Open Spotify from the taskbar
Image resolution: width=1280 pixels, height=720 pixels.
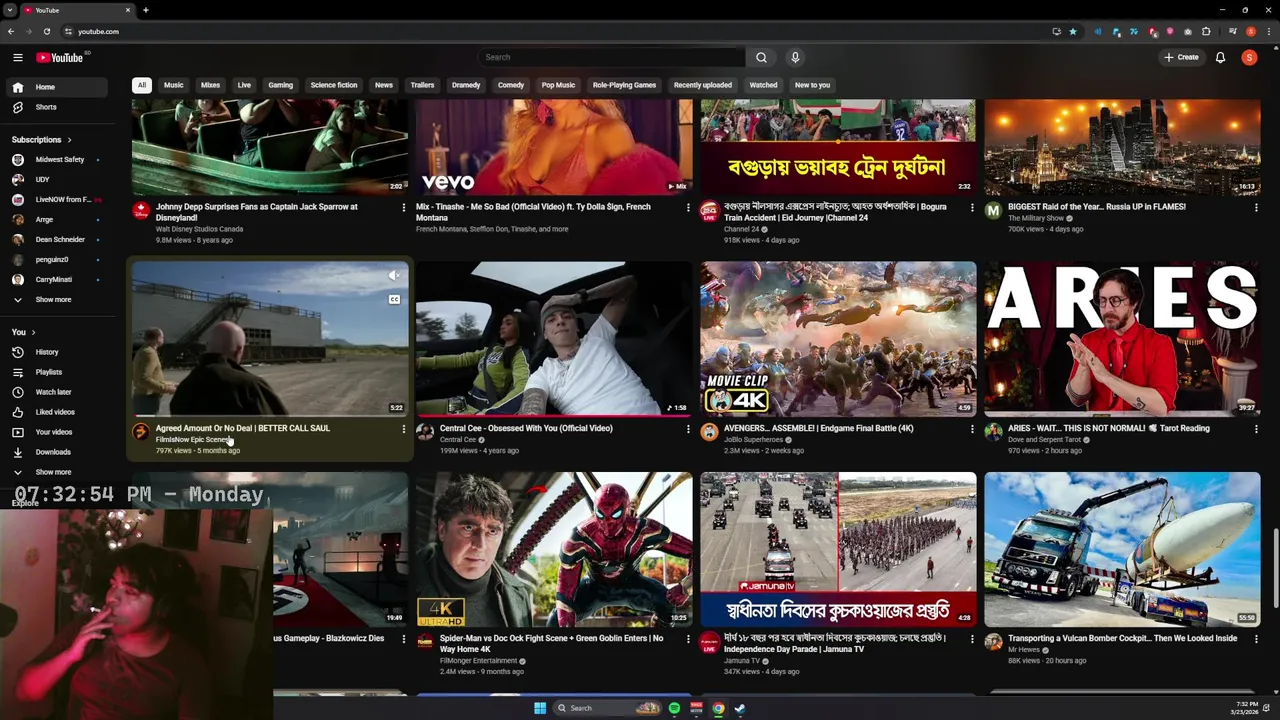tap(674, 708)
